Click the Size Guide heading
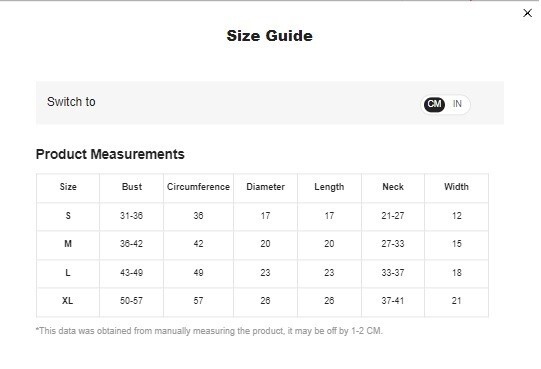541x369 pixels. [269, 36]
